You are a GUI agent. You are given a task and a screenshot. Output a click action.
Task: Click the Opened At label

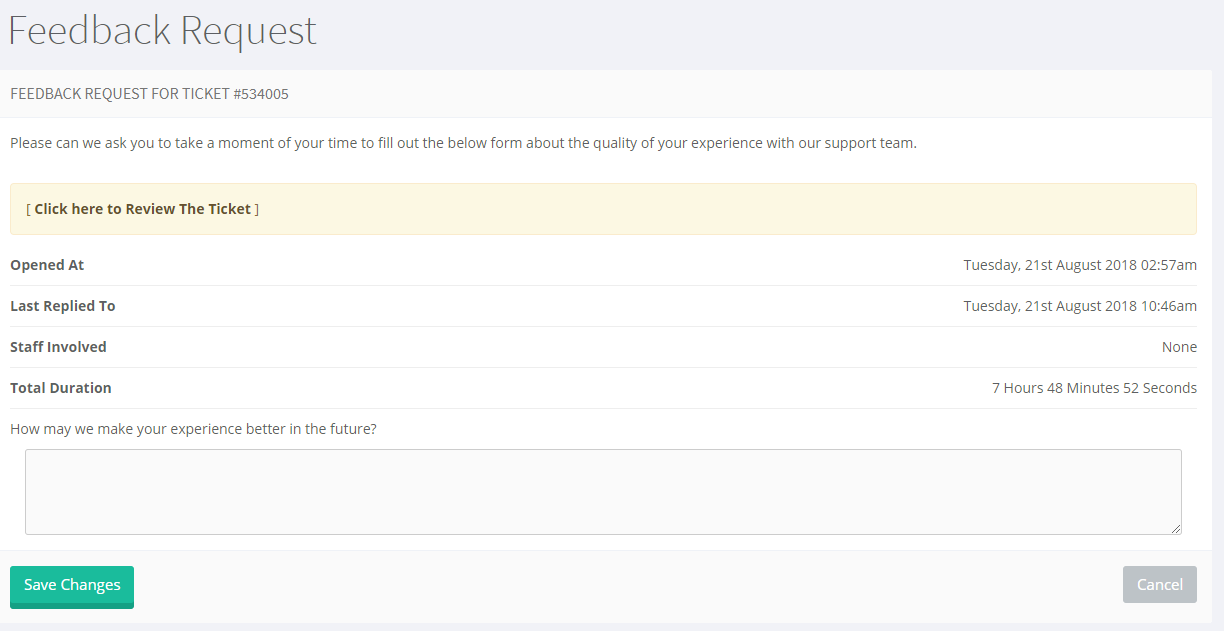pyautogui.click(x=47, y=265)
